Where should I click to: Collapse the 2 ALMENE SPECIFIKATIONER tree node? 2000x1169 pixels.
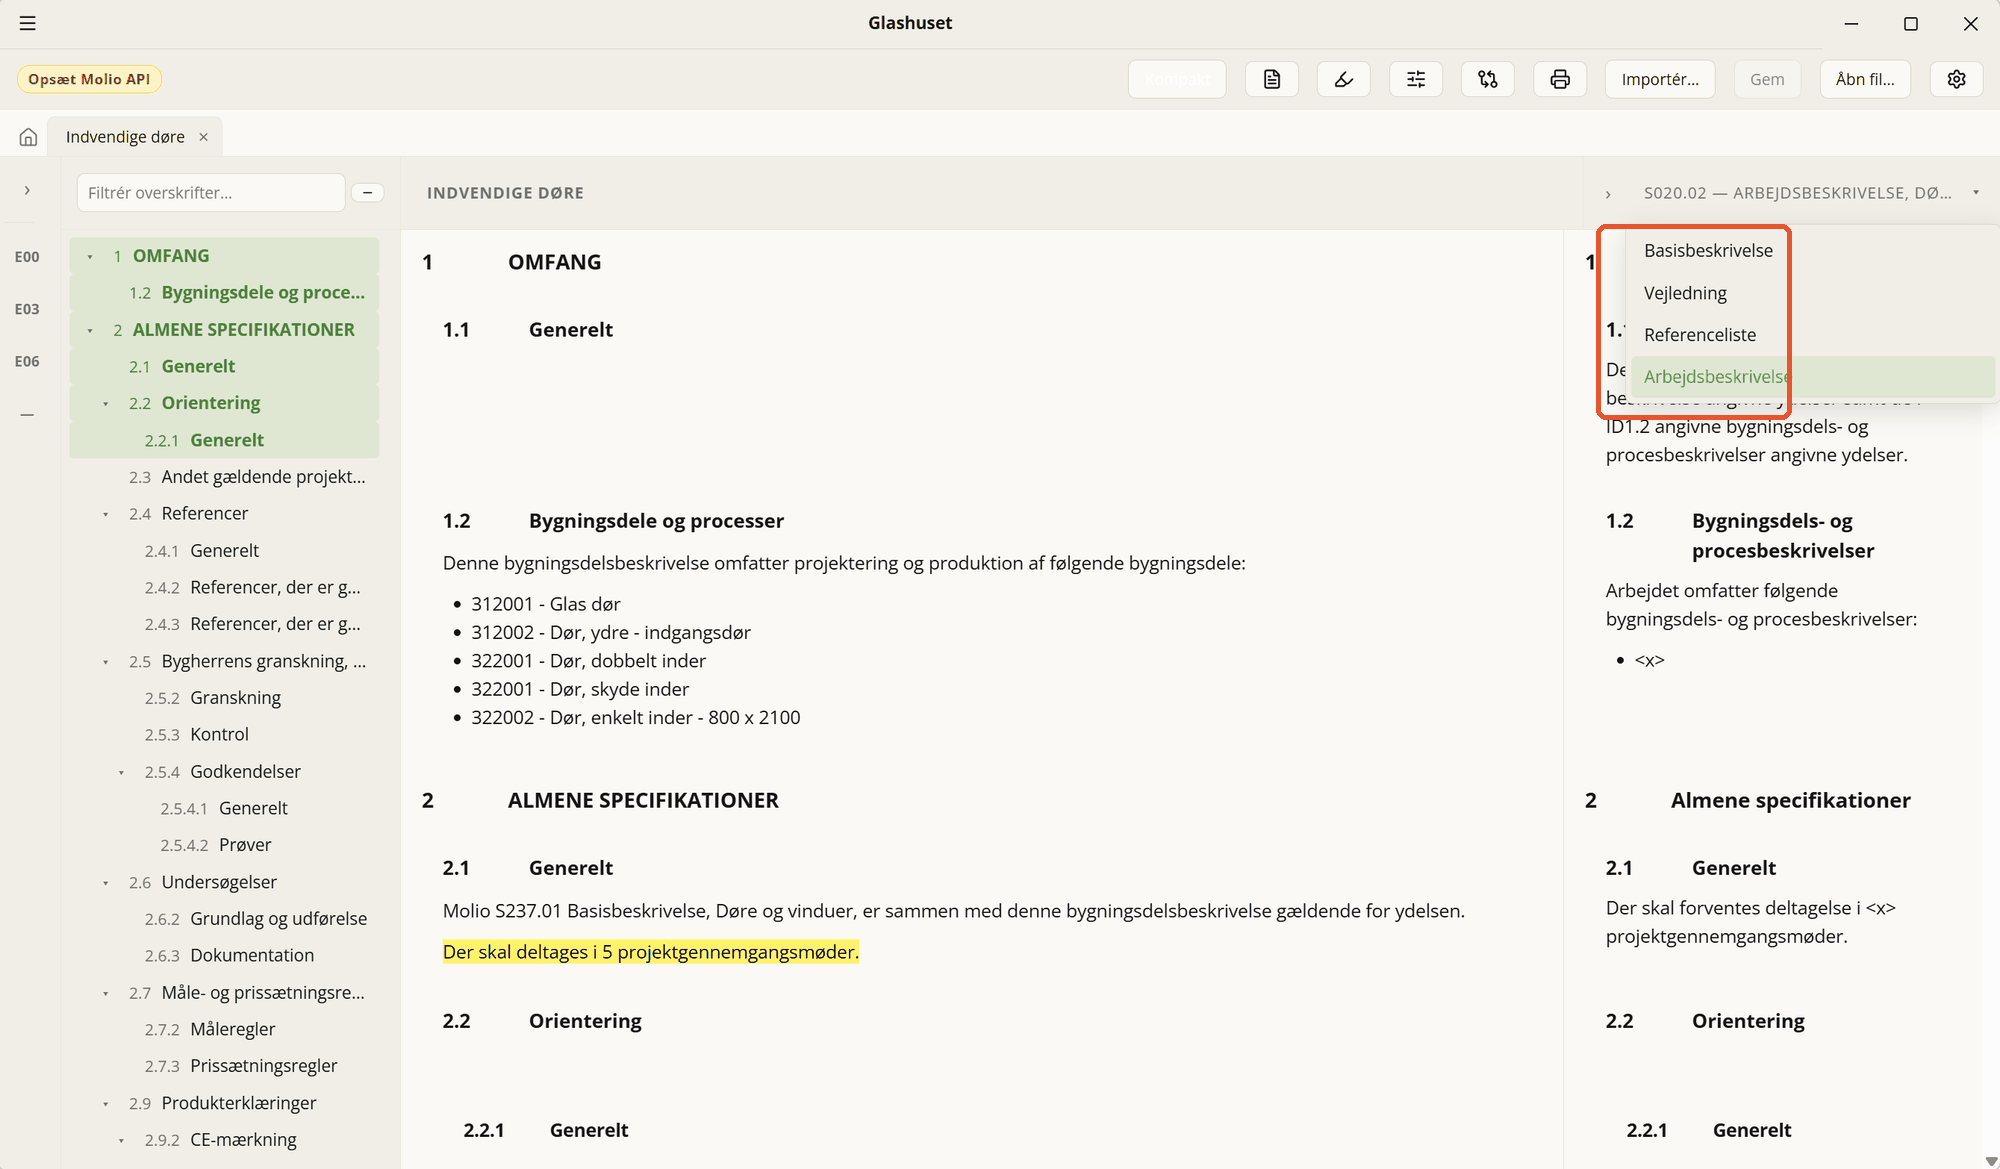90,331
